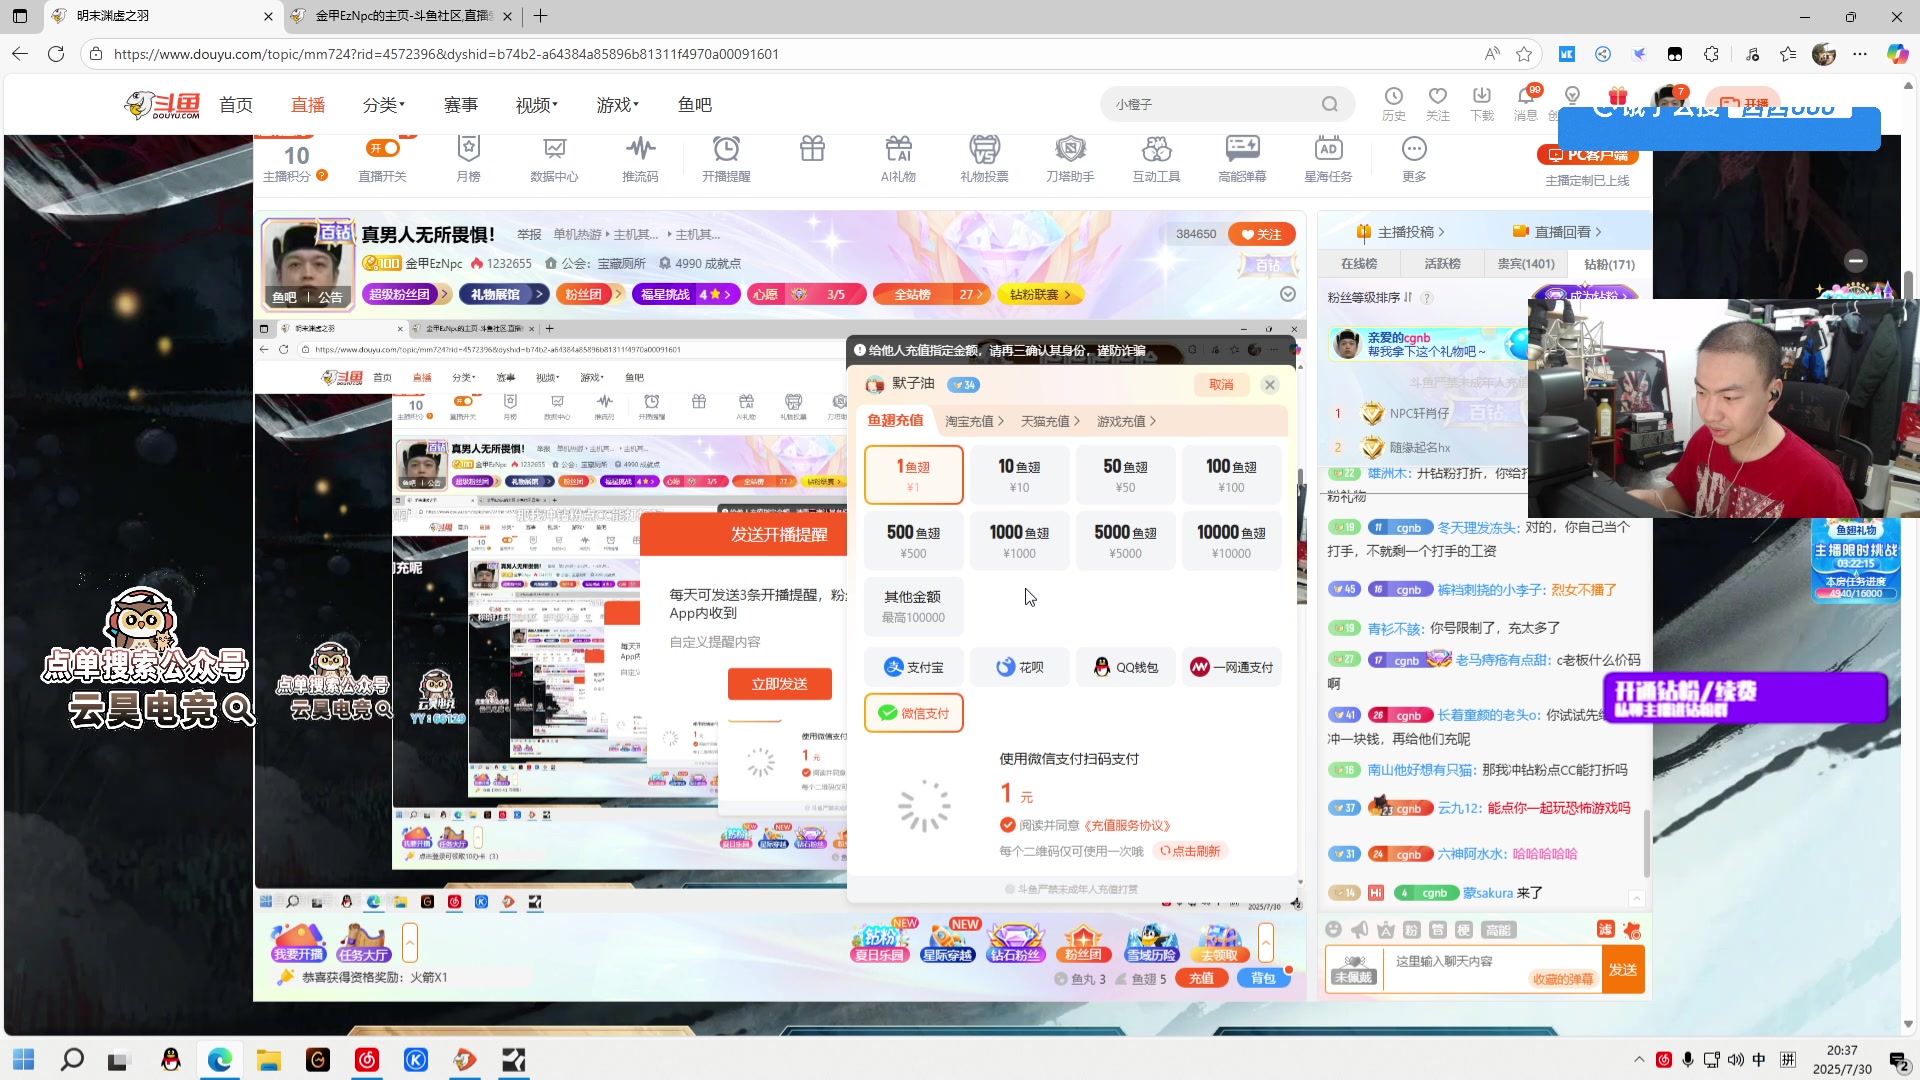Select 其他金额 custom amount option
This screenshot has width=1920, height=1080.
pos(913,606)
